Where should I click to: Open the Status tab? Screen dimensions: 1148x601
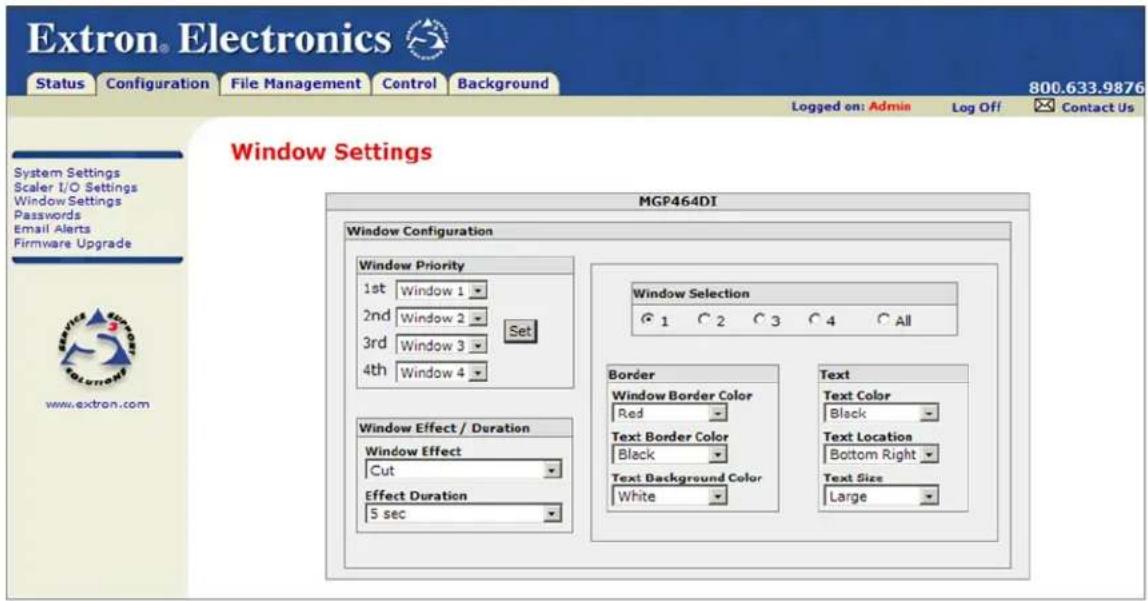(60, 83)
